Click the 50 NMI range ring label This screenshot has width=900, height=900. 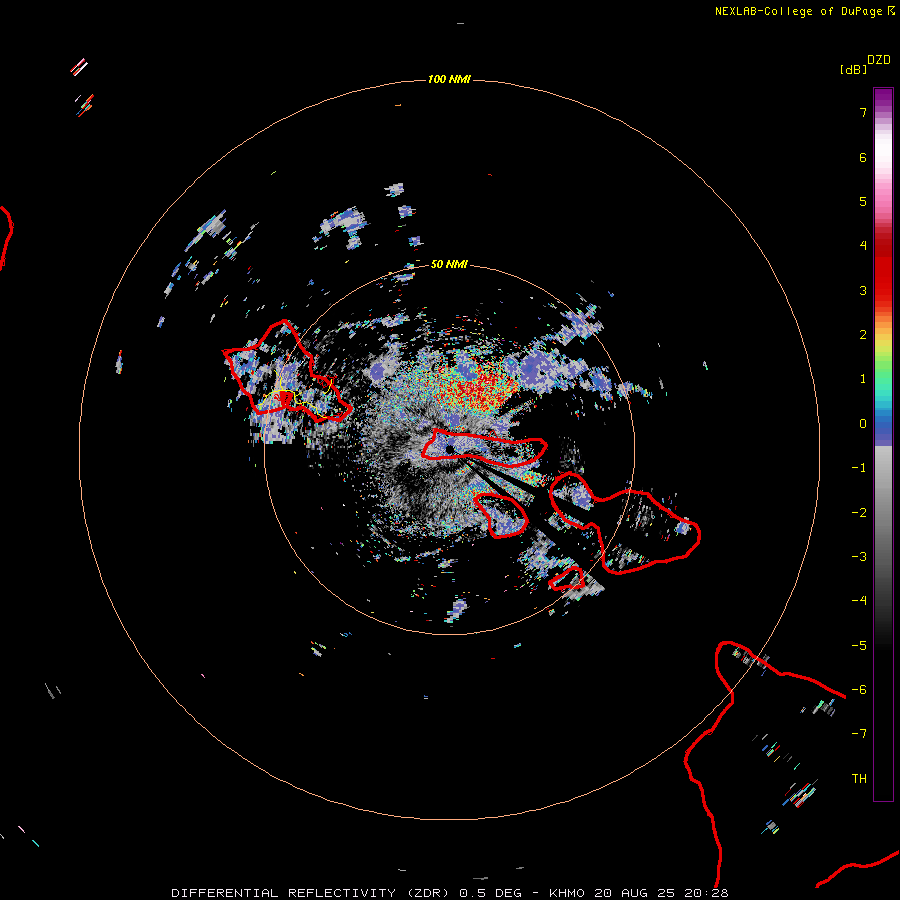[449, 264]
